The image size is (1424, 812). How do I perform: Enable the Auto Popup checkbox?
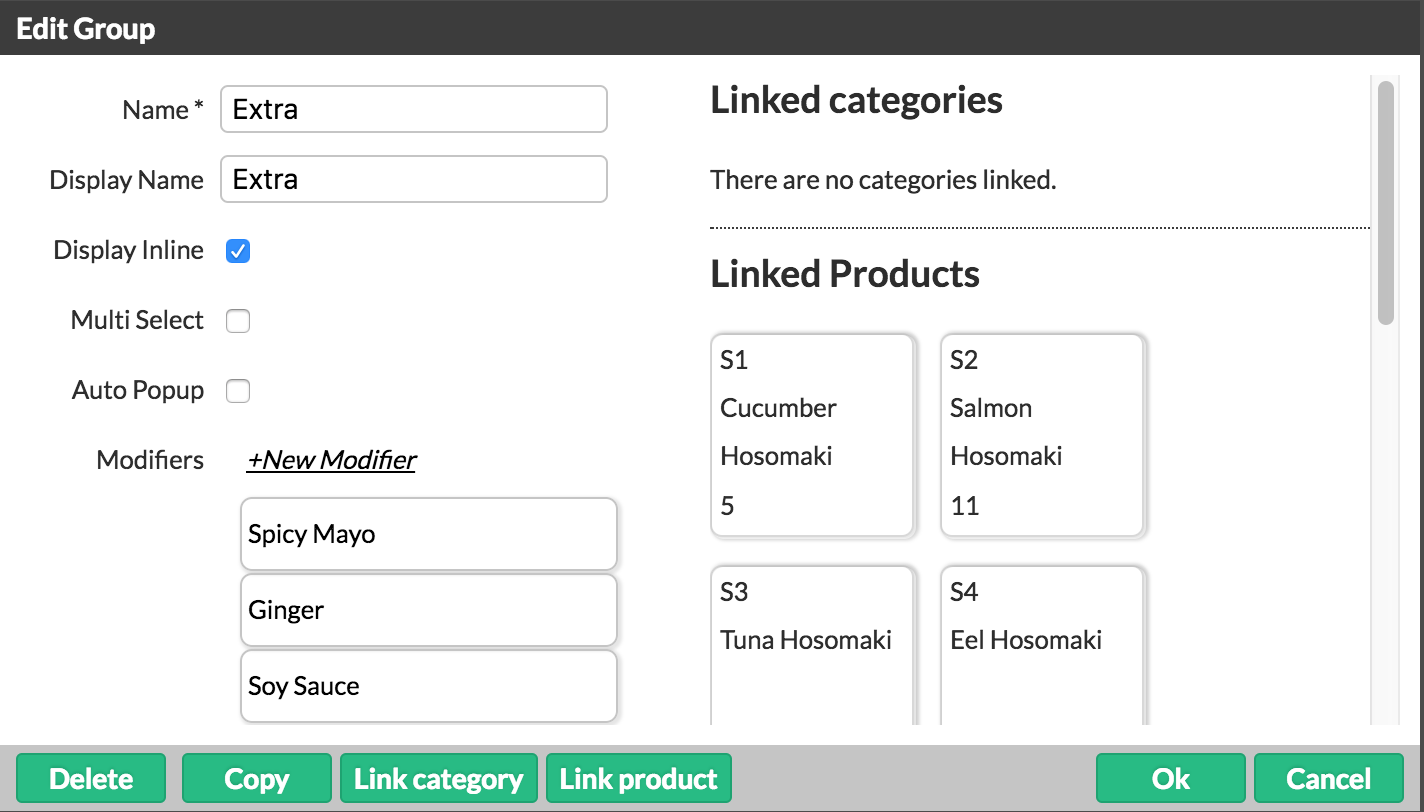[x=238, y=391]
